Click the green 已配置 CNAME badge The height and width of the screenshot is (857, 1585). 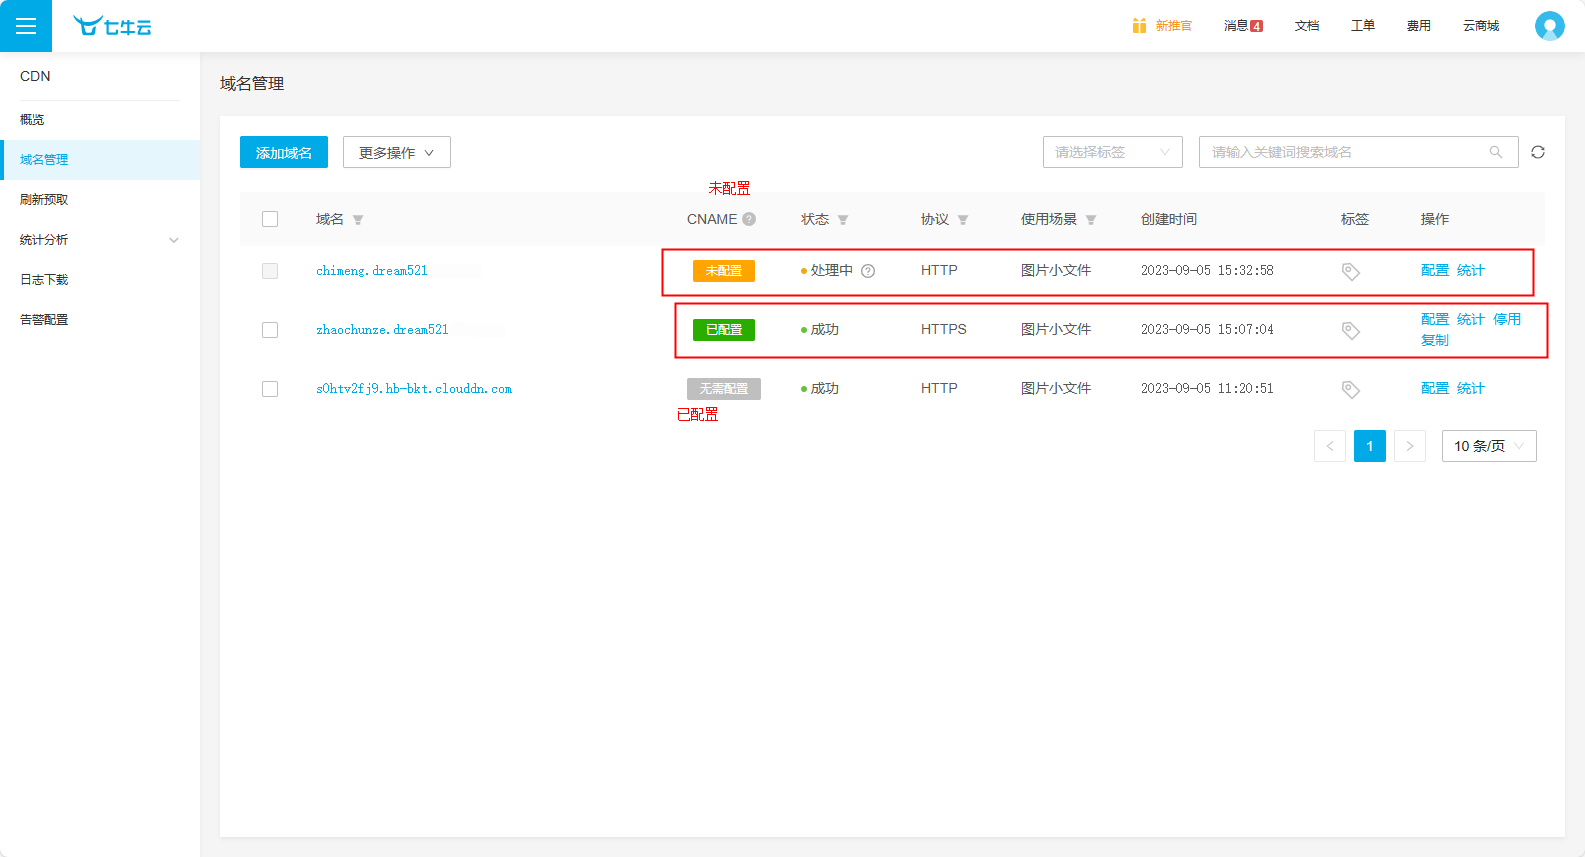(724, 330)
